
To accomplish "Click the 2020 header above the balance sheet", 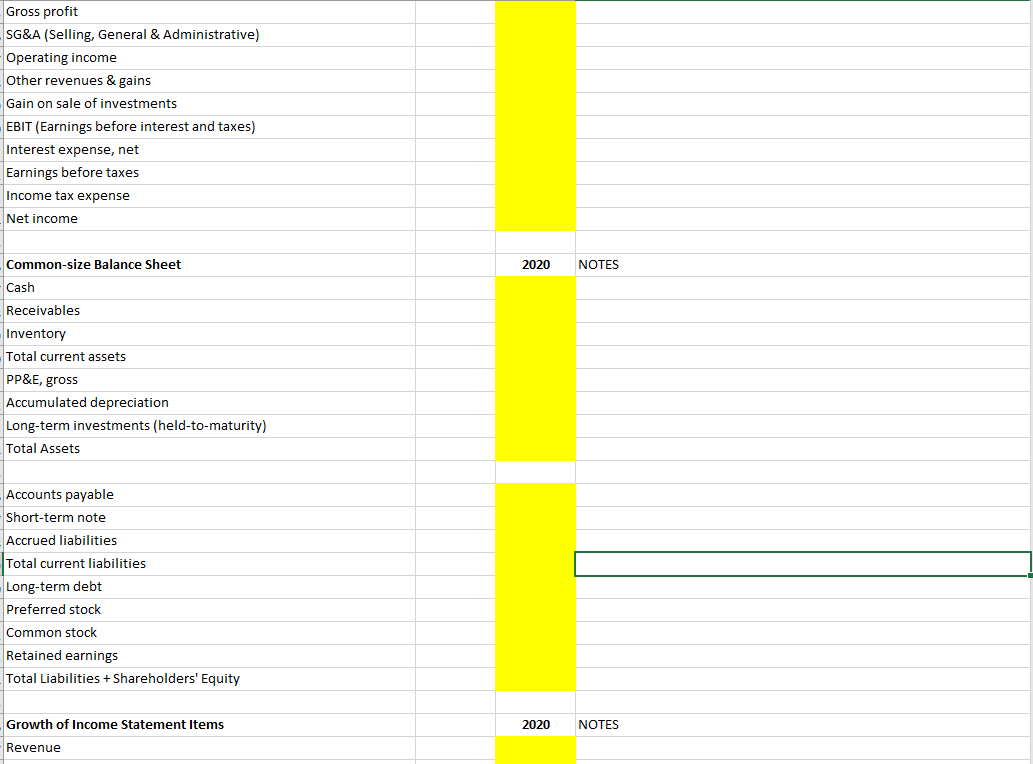I will click(535, 264).
